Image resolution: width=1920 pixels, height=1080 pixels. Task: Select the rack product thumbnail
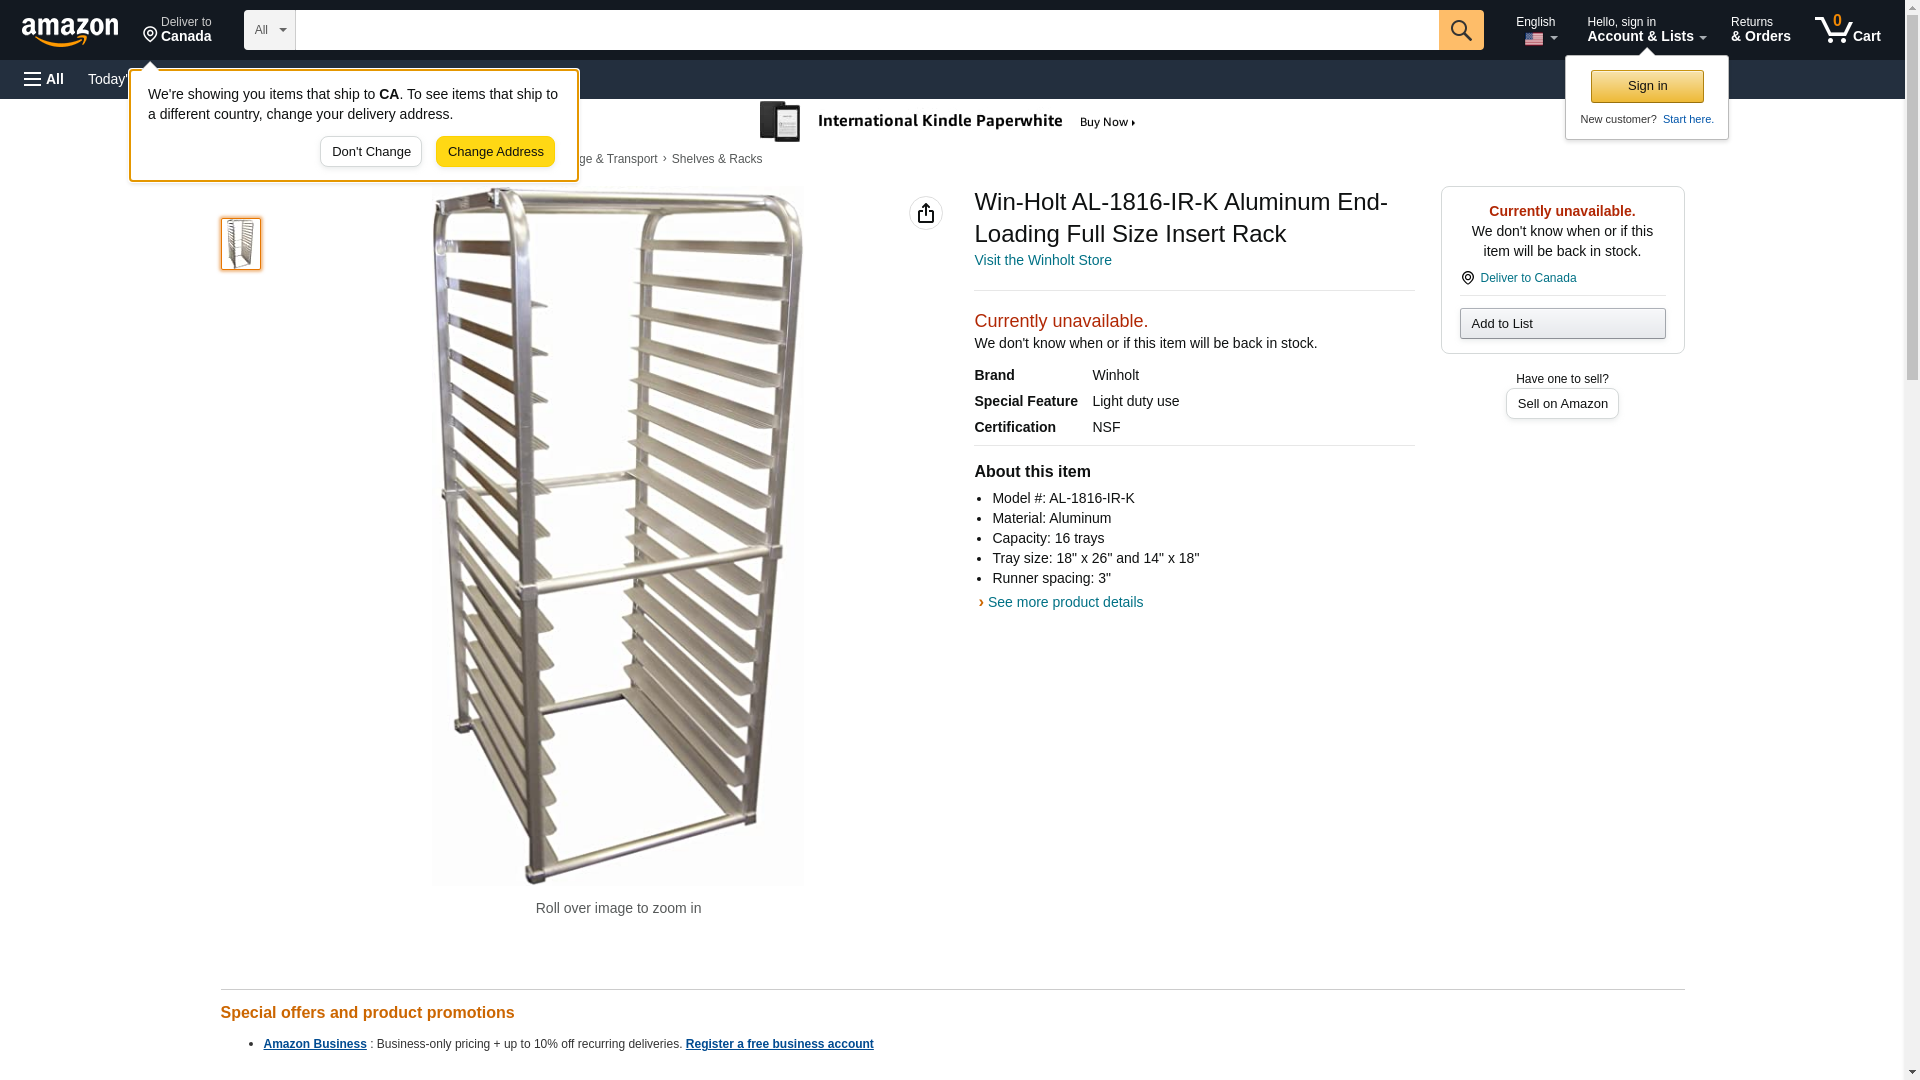(241, 244)
